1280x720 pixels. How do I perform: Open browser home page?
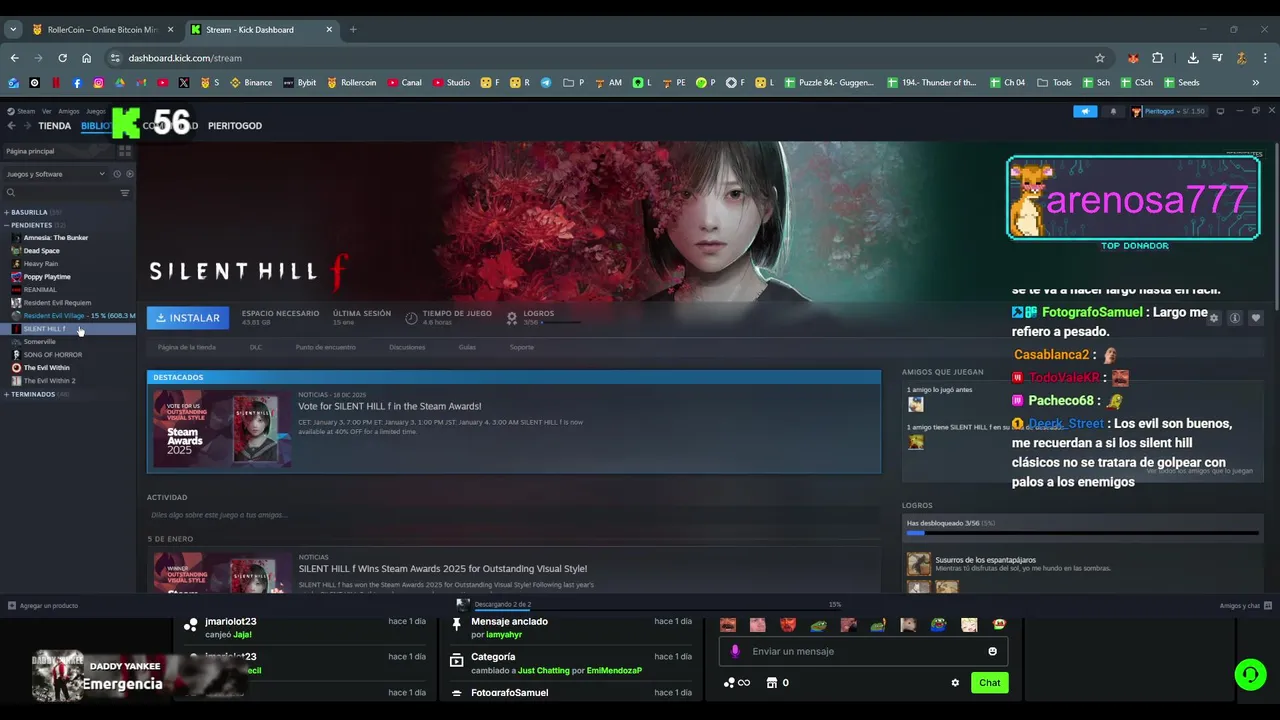tap(87, 58)
